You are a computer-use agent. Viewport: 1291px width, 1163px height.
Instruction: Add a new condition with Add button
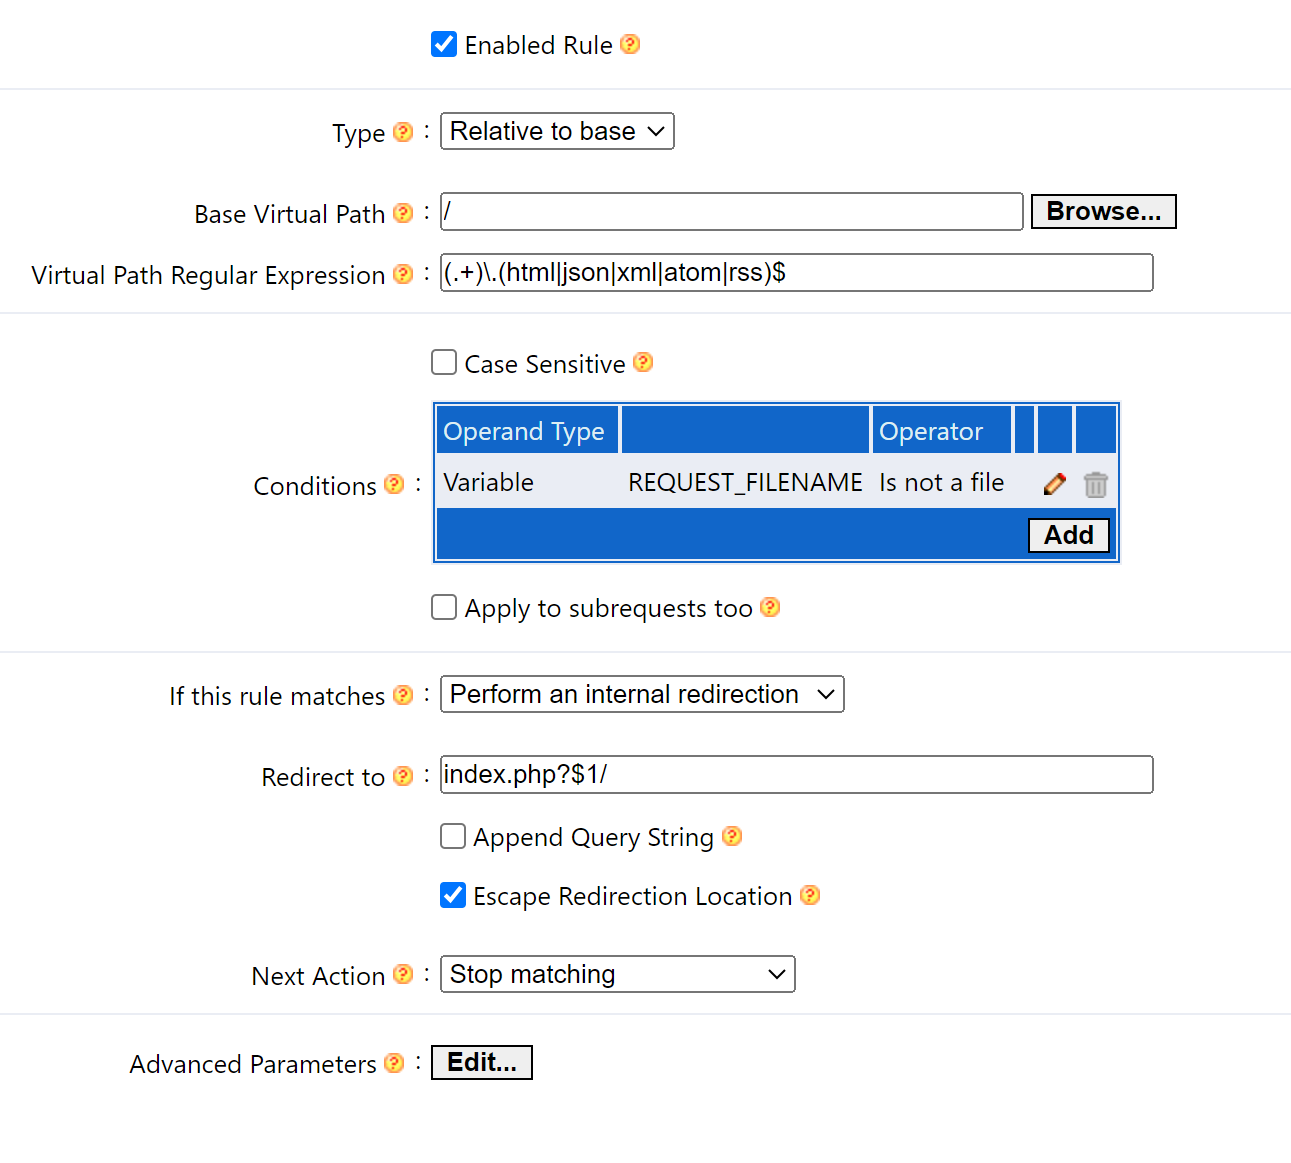[1069, 535]
